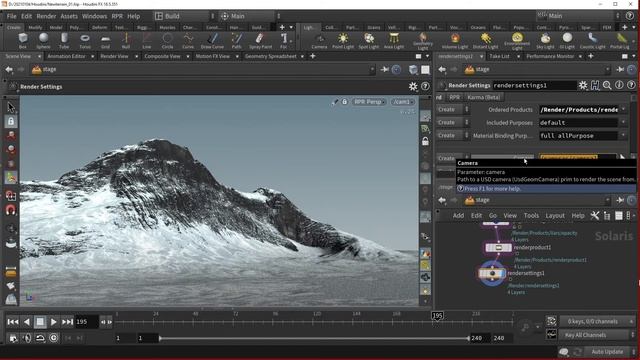Toggle pin on the parameter pane
640x360 pixels.
[x=620, y=70]
